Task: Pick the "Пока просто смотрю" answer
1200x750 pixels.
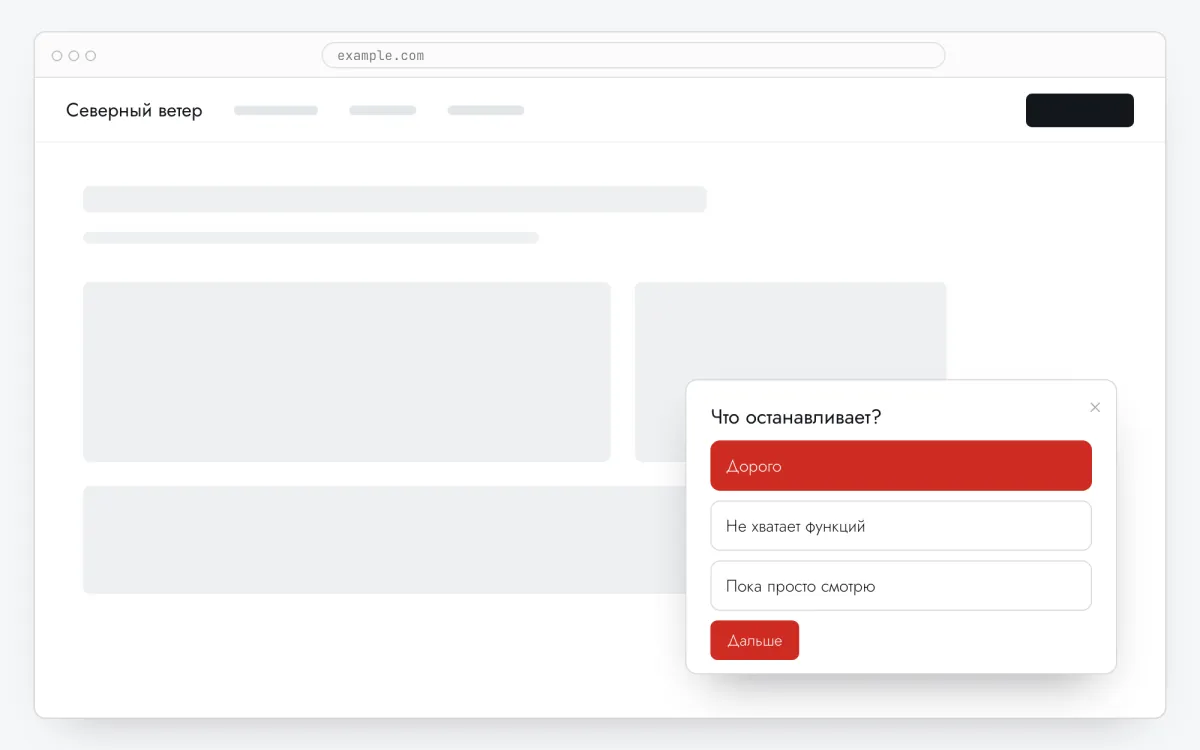Action: [x=901, y=586]
